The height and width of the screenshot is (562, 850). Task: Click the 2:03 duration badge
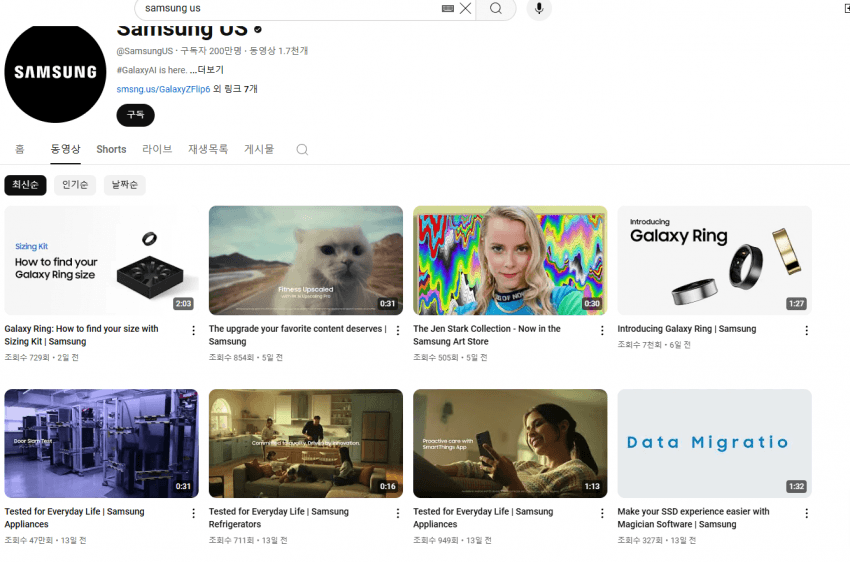183,303
